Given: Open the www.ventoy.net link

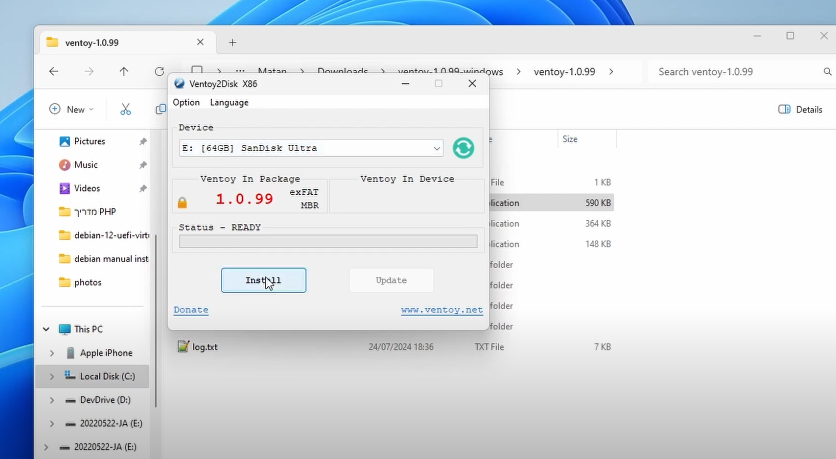Looking at the screenshot, I should click(442, 310).
